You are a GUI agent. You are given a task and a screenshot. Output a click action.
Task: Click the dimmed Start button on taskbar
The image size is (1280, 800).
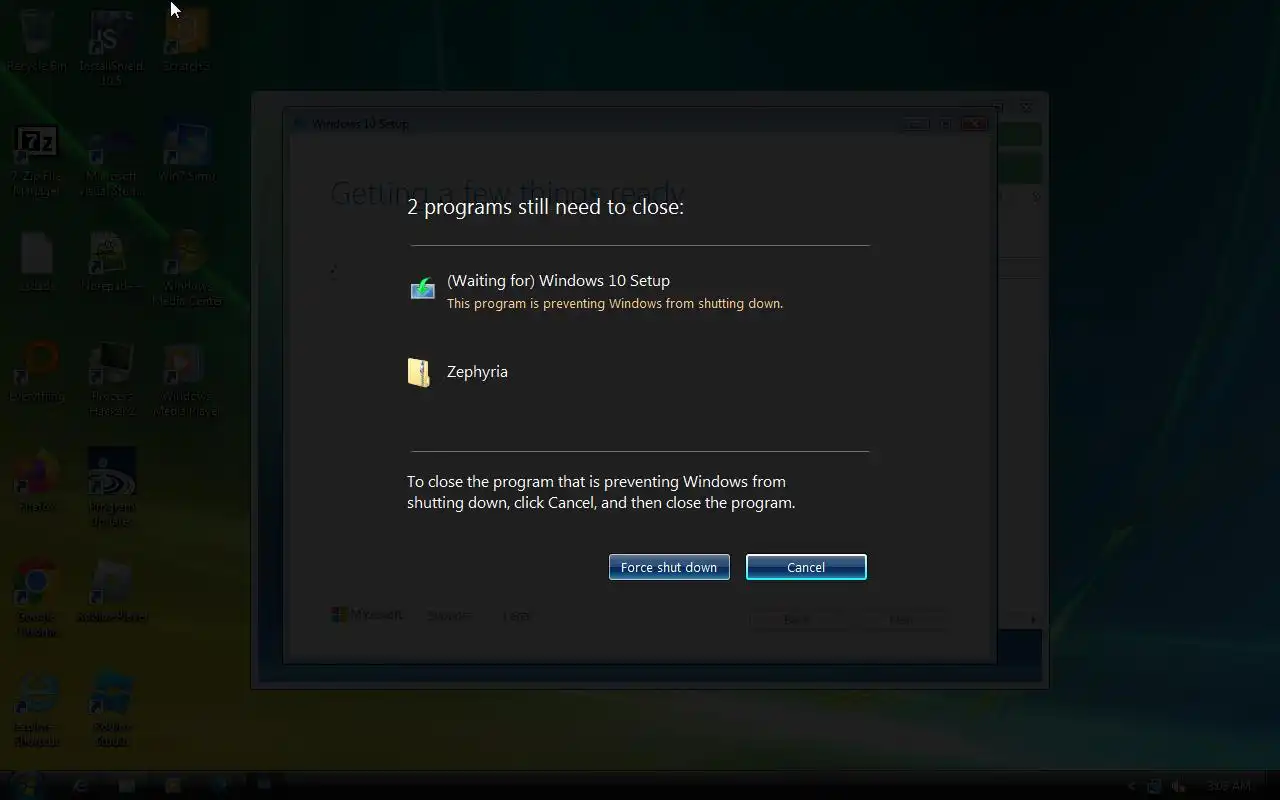pyautogui.click(x=26, y=785)
